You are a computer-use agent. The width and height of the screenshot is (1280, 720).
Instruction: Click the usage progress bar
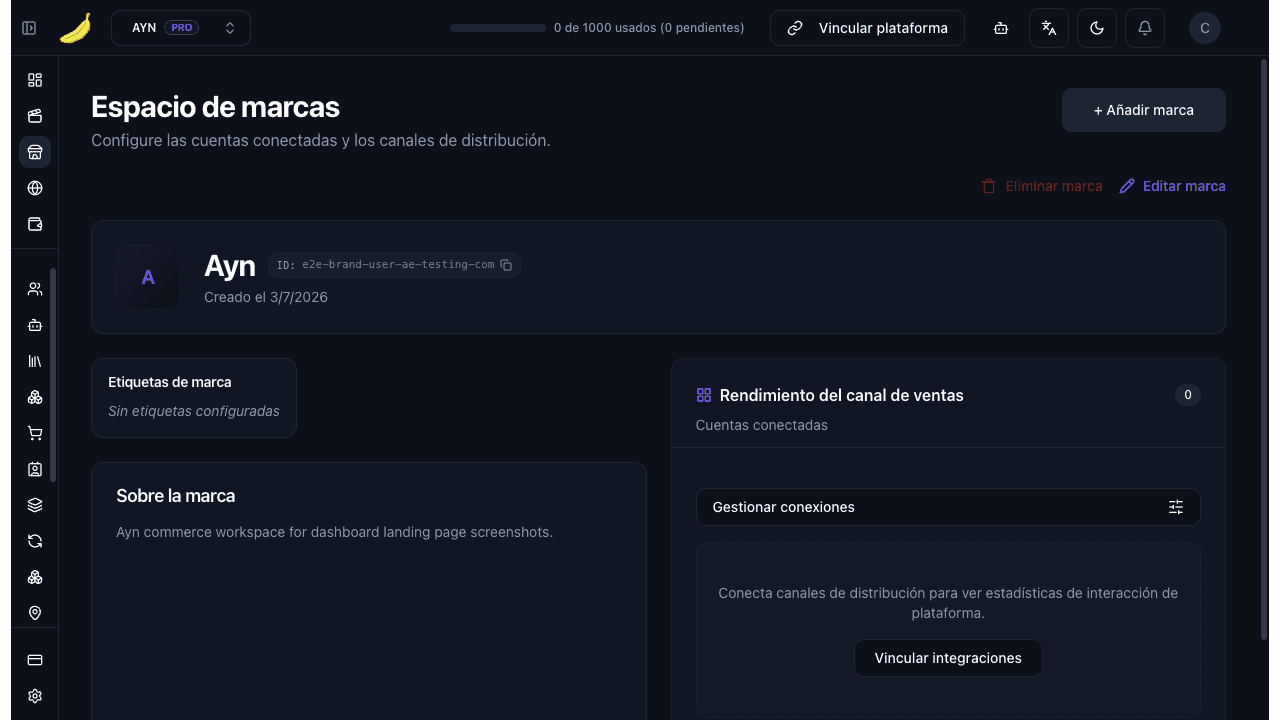[498, 28]
